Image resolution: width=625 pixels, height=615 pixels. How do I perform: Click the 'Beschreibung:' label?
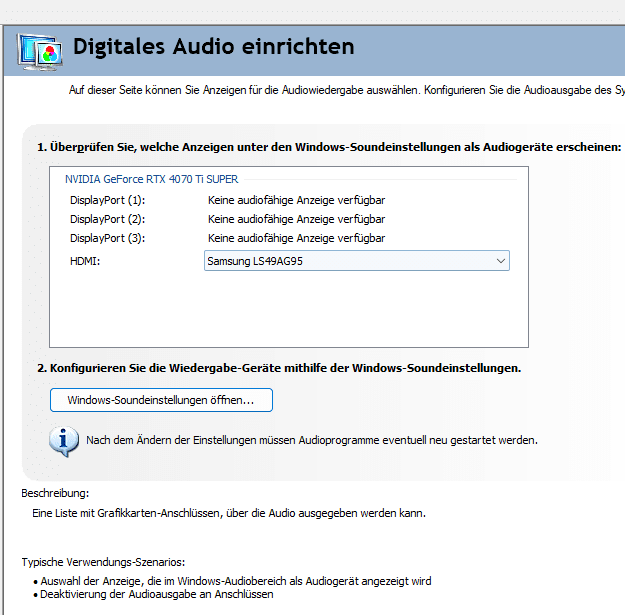coord(55,493)
